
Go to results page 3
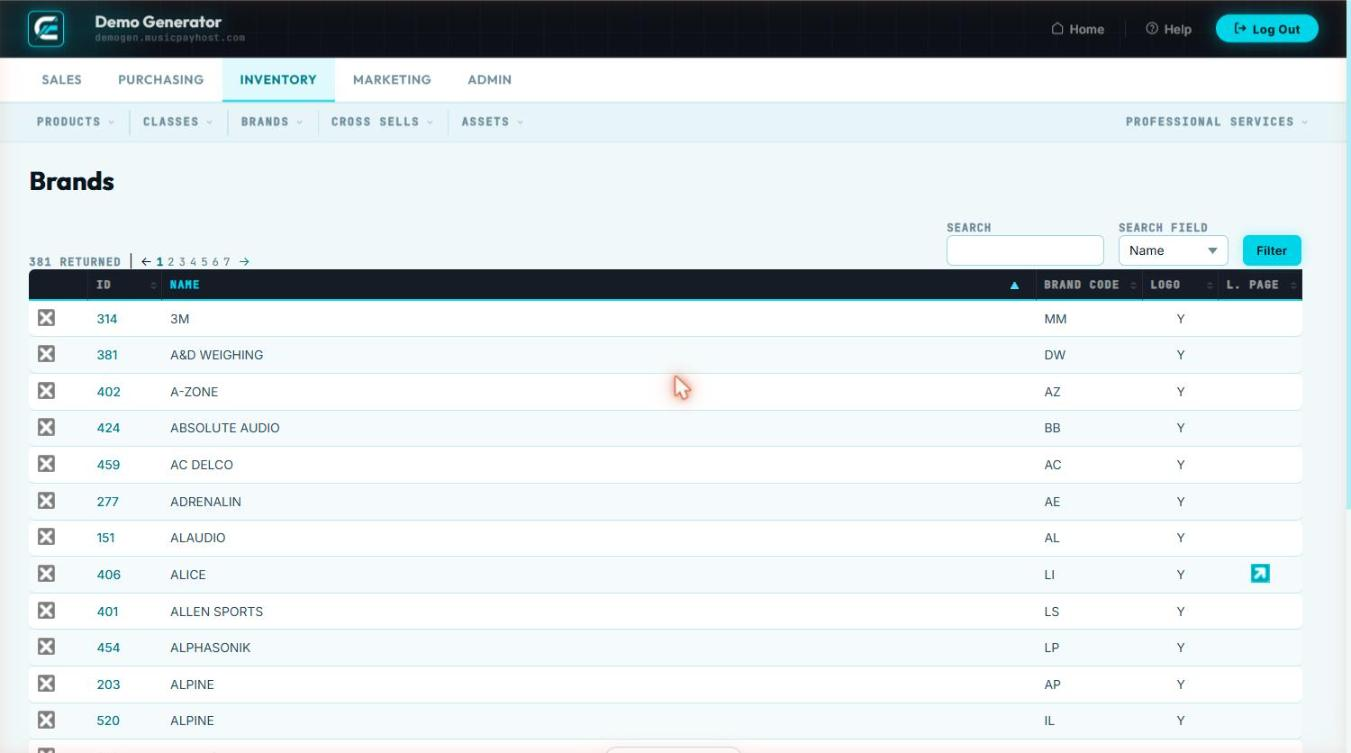[182, 262]
